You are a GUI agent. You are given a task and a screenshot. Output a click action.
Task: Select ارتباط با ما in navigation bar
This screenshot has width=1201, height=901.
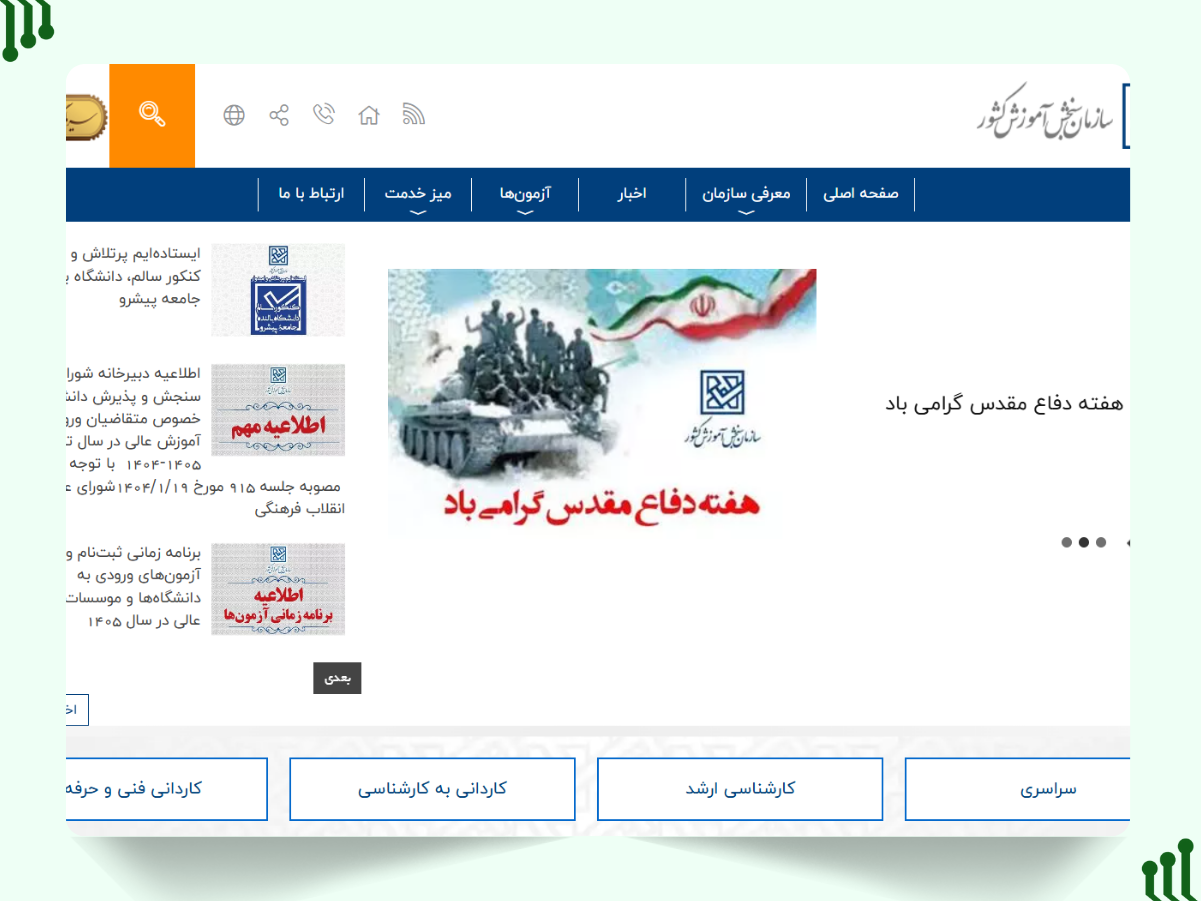[x=311, y=194]
